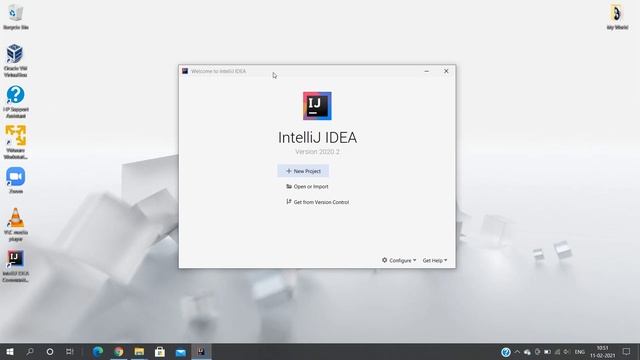Show hidden system tray icons
This screenshot has height=360, width=640.
pyautogui.click(x=517, y=352)
